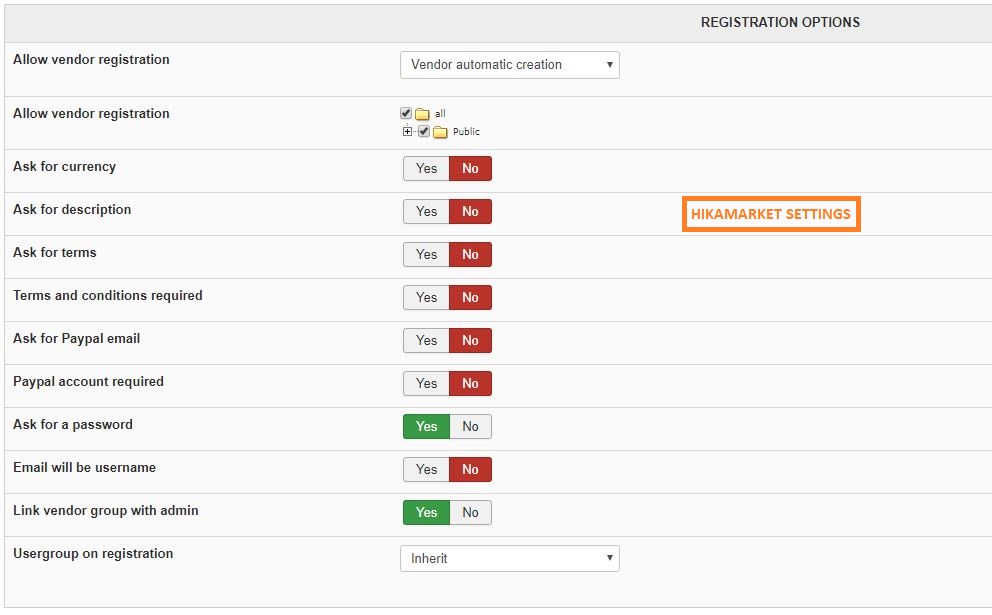Open the Vendor automatic creation dropdown
Viewport: 992px width, 615px height.
(510, 65)
